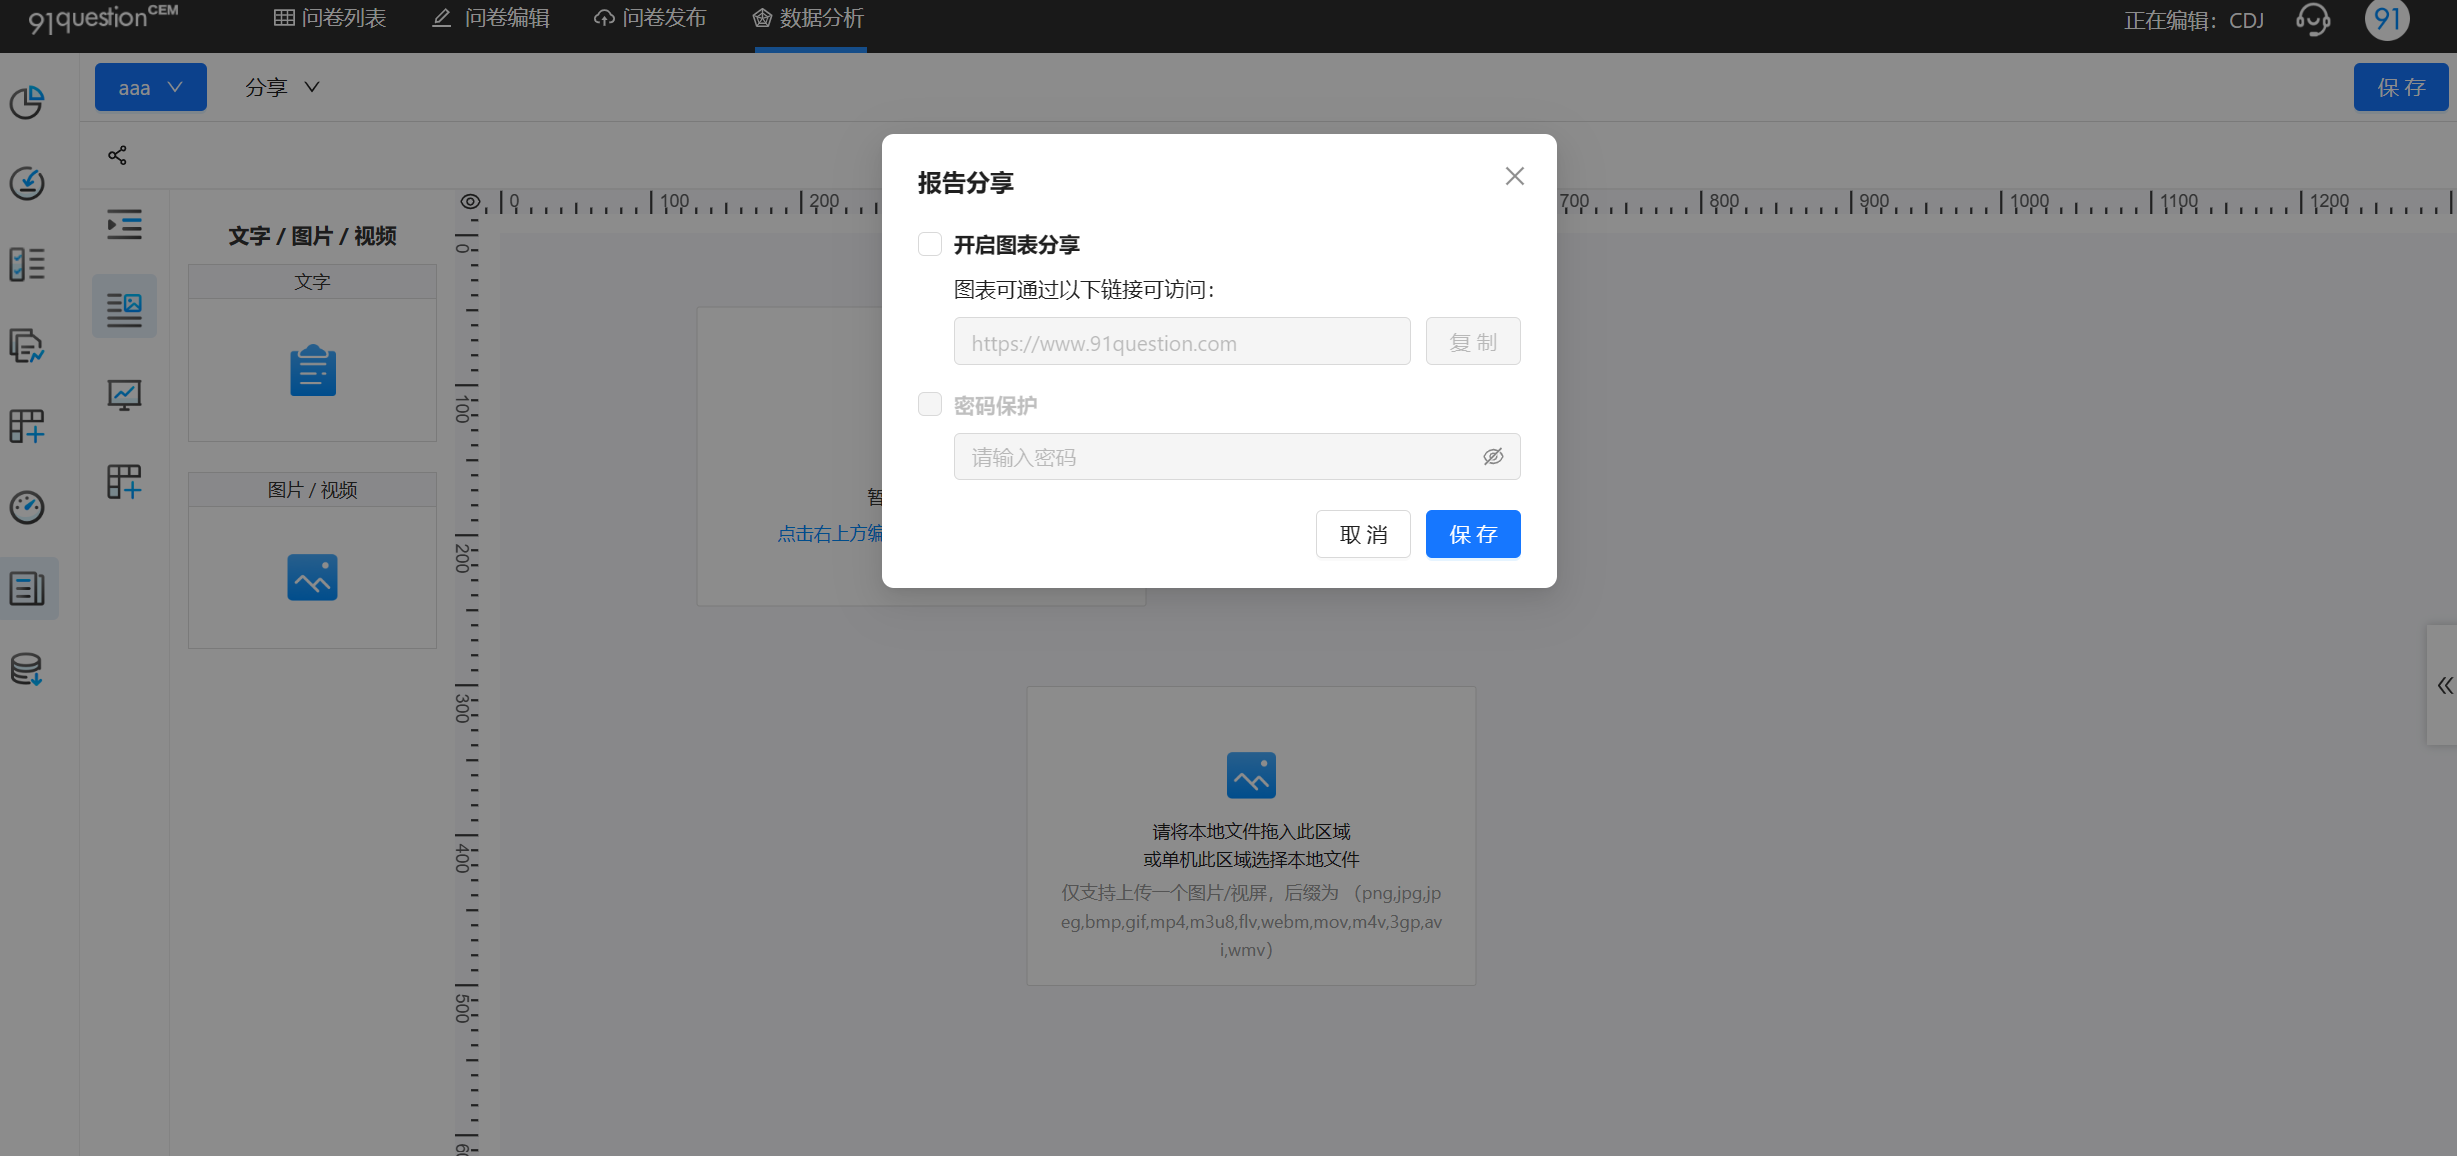Click the 正在编辑: CDJ label

pyautogui.click(x=2194, y=20)
